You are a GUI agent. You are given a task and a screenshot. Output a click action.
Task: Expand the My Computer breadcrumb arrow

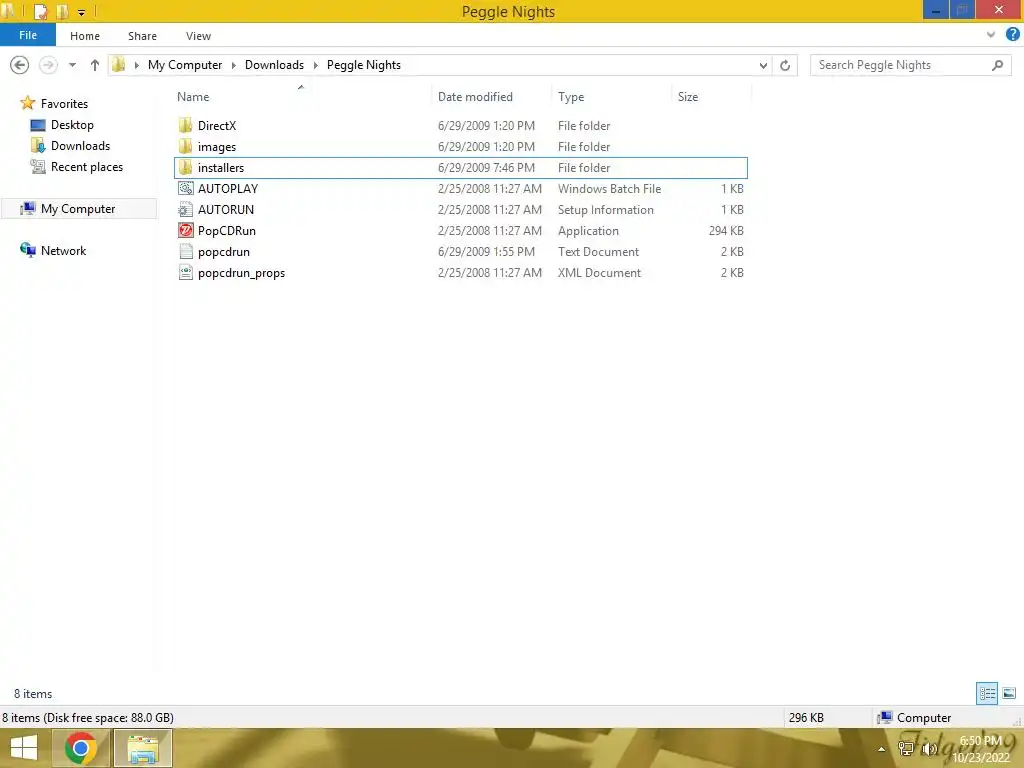(234, 65)
